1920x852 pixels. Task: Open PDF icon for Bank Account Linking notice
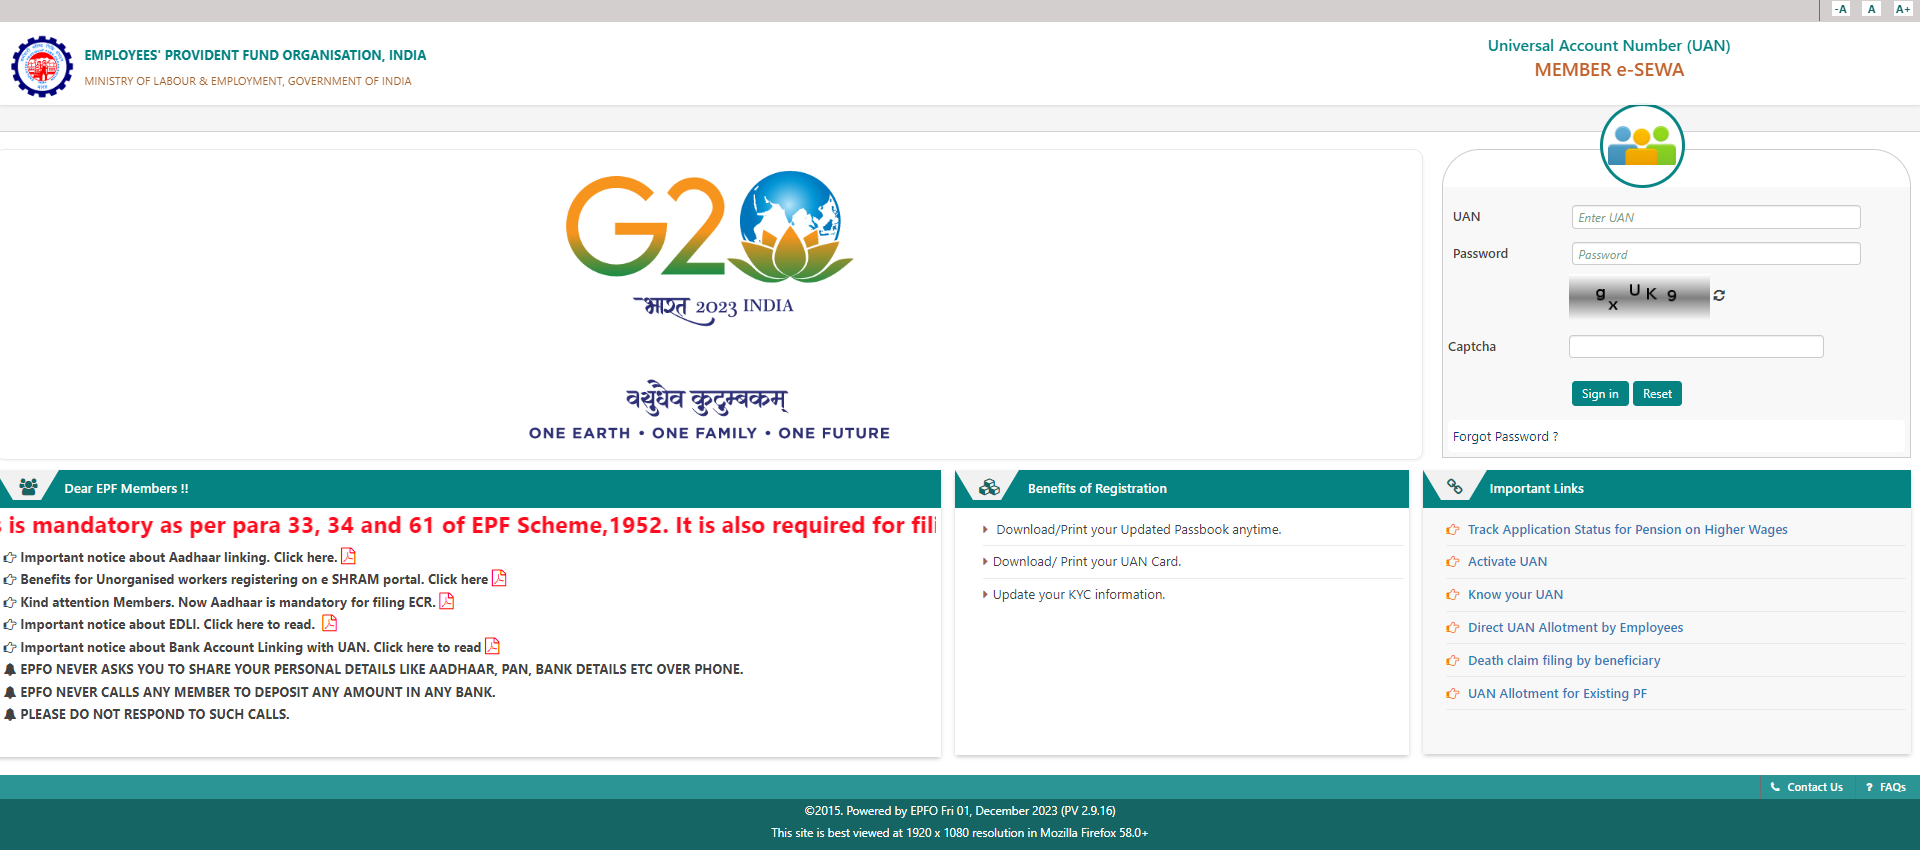(x=492, y=646)
